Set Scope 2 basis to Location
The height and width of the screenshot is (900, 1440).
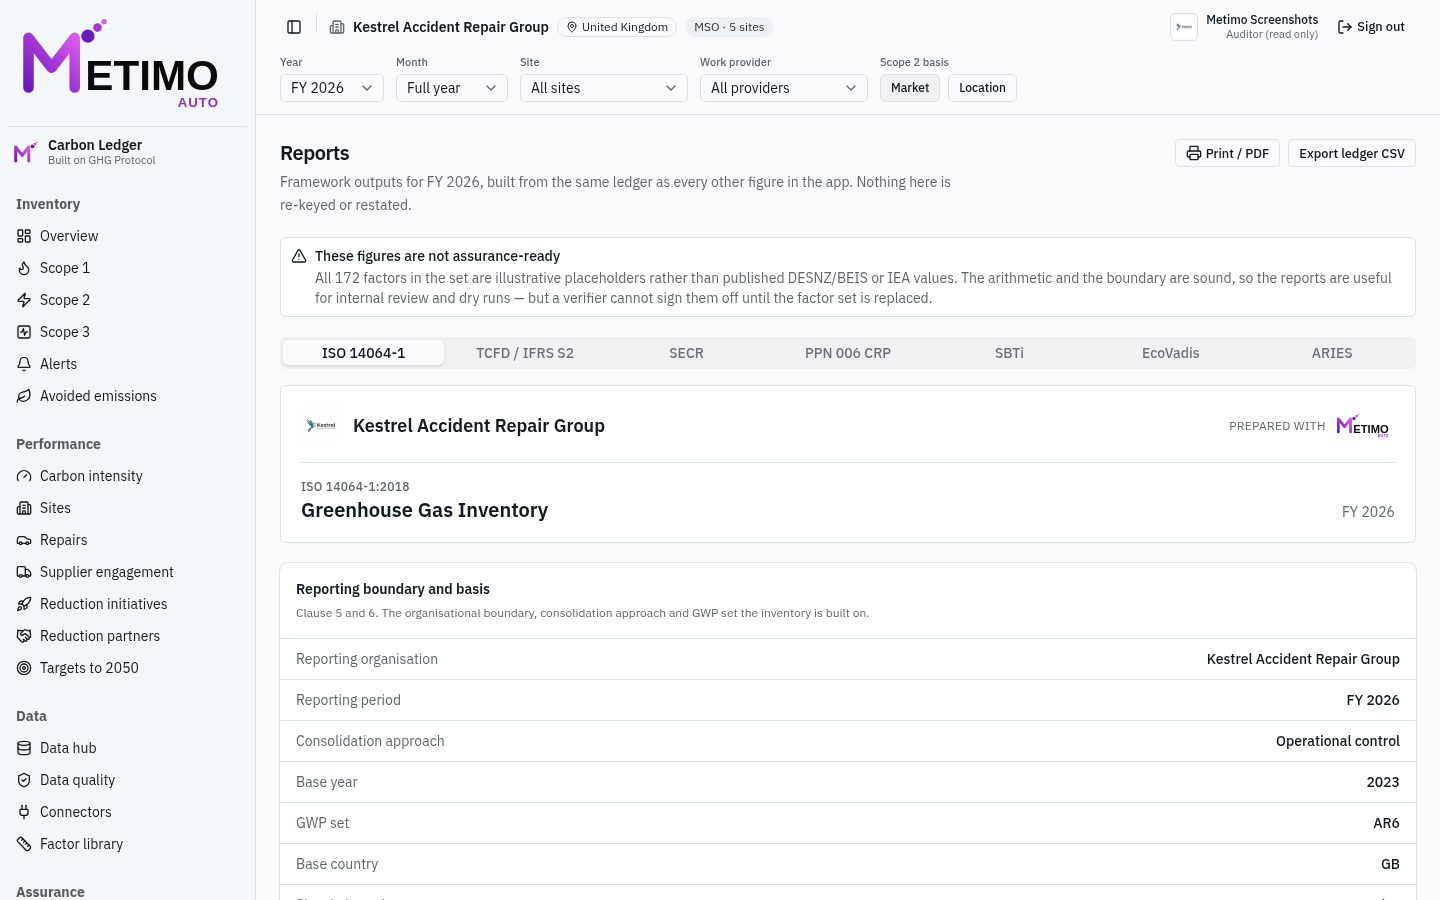pyautogui.click(x=982, y=88)
